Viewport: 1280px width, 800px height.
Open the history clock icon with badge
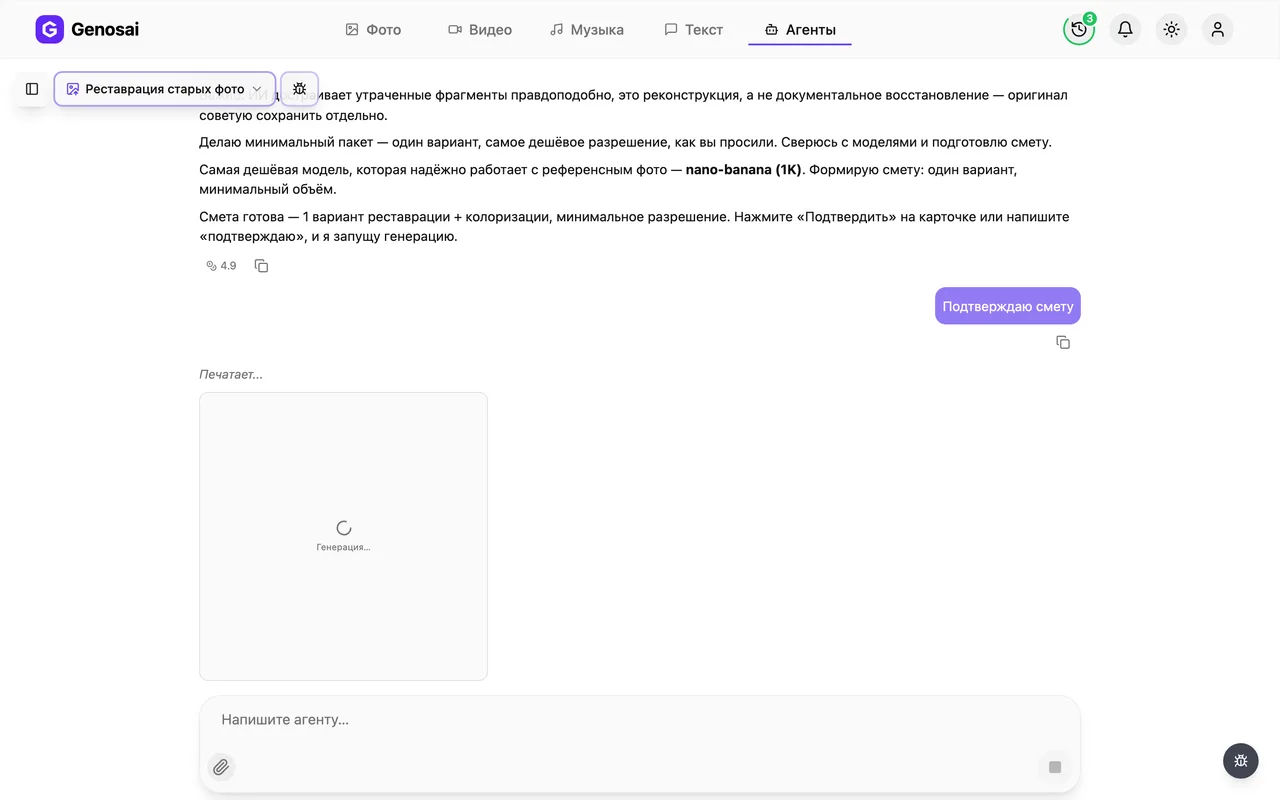[x=1079, y=29]
